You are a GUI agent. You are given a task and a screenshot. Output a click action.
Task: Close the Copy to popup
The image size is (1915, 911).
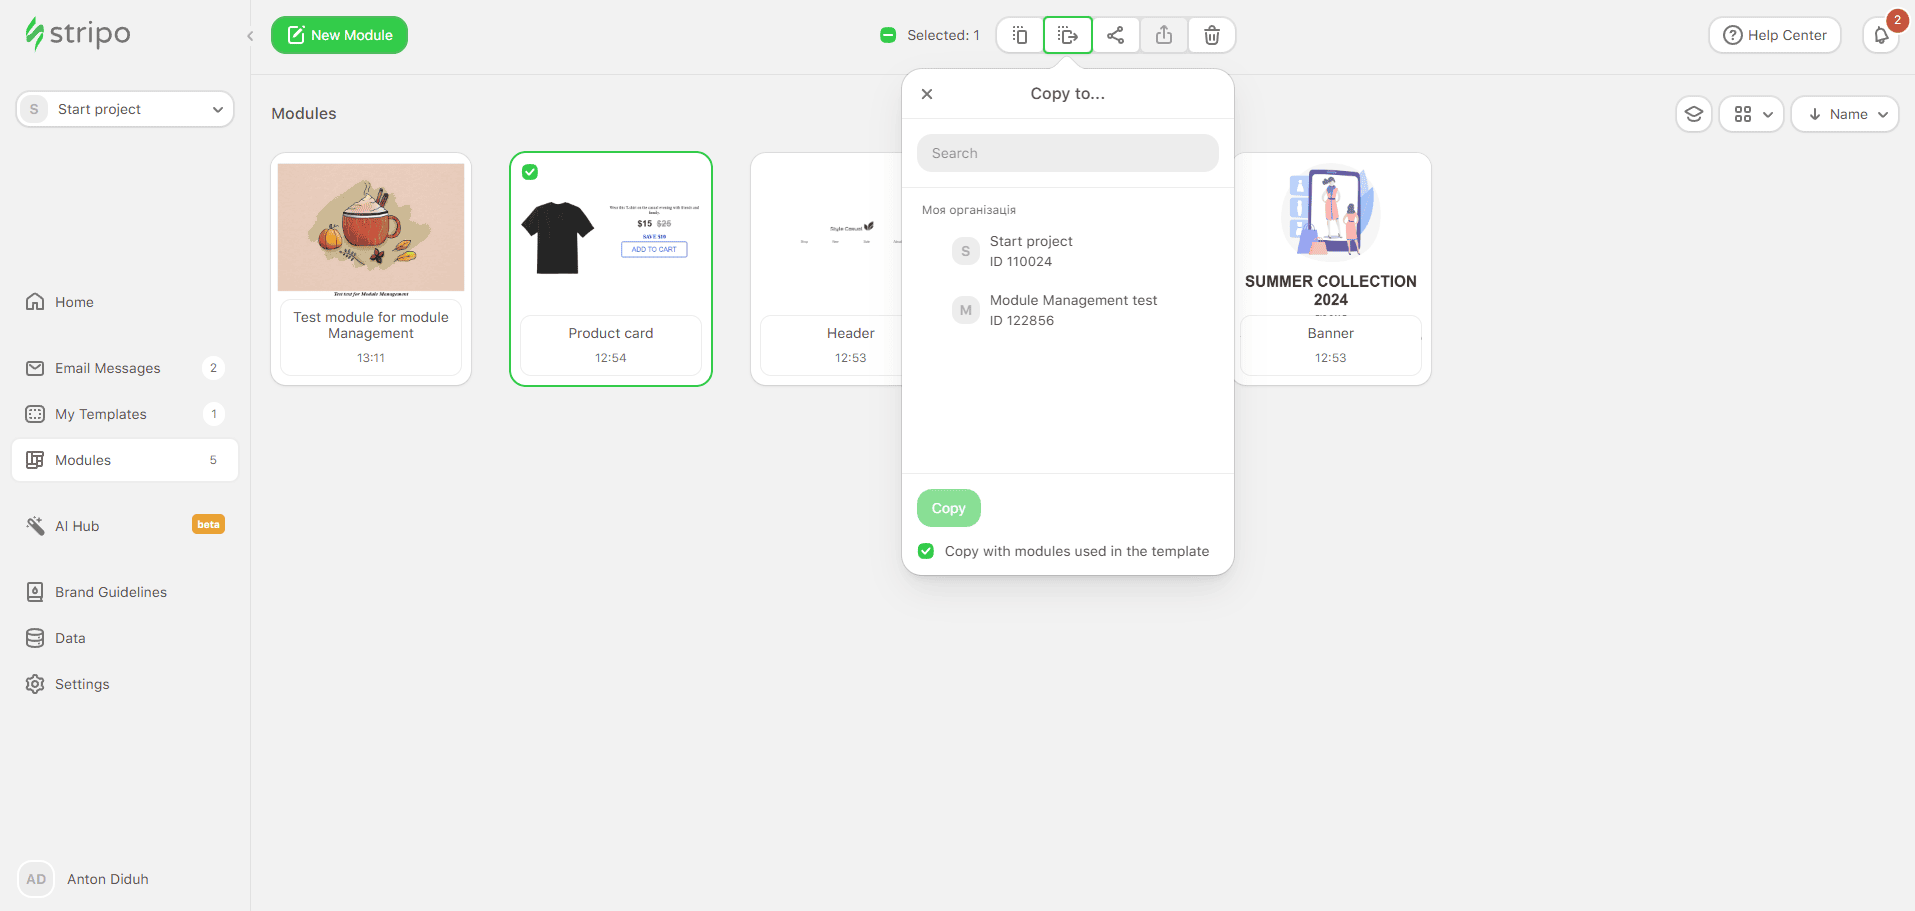(x=927, y=94)
